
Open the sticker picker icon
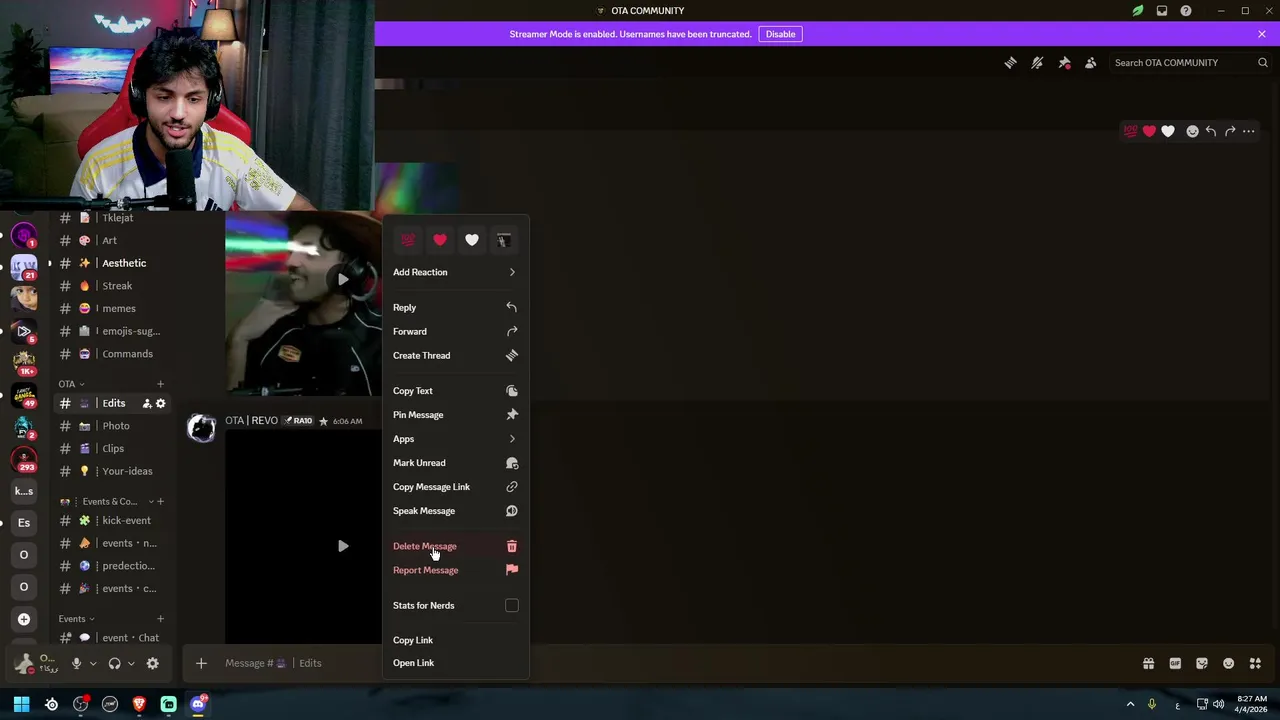tap(1202, 663)
